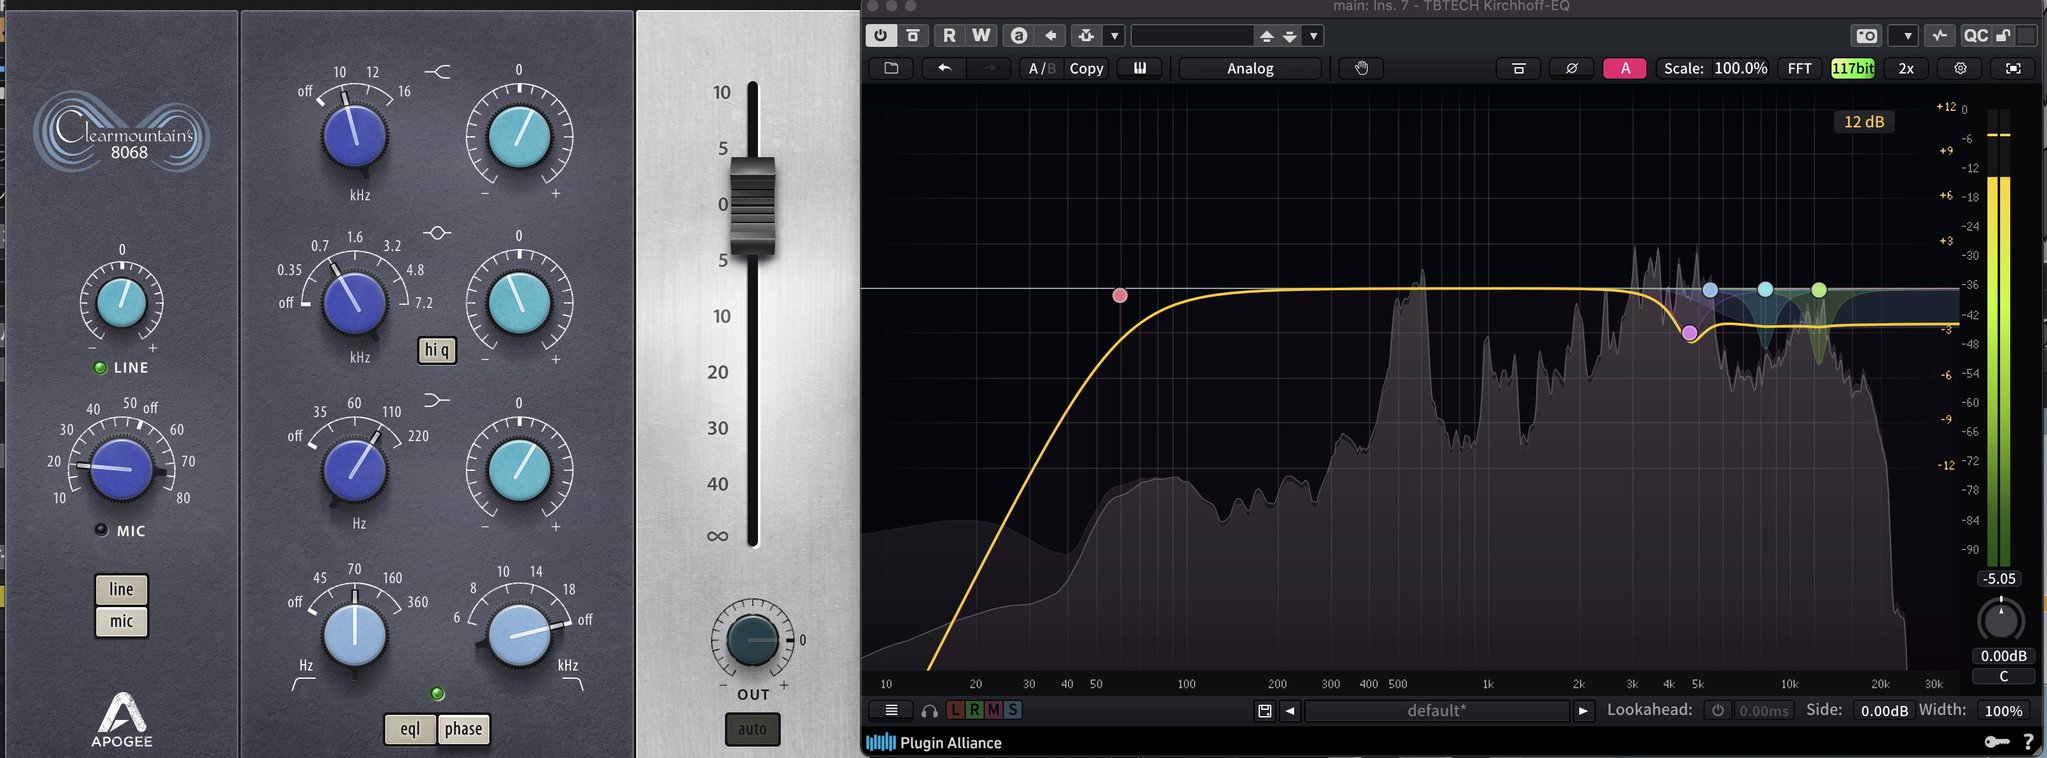The height and width of the screenshot is (758, 2047).
Task: Select next preset with down arrow
Action: coord(1290,36)
